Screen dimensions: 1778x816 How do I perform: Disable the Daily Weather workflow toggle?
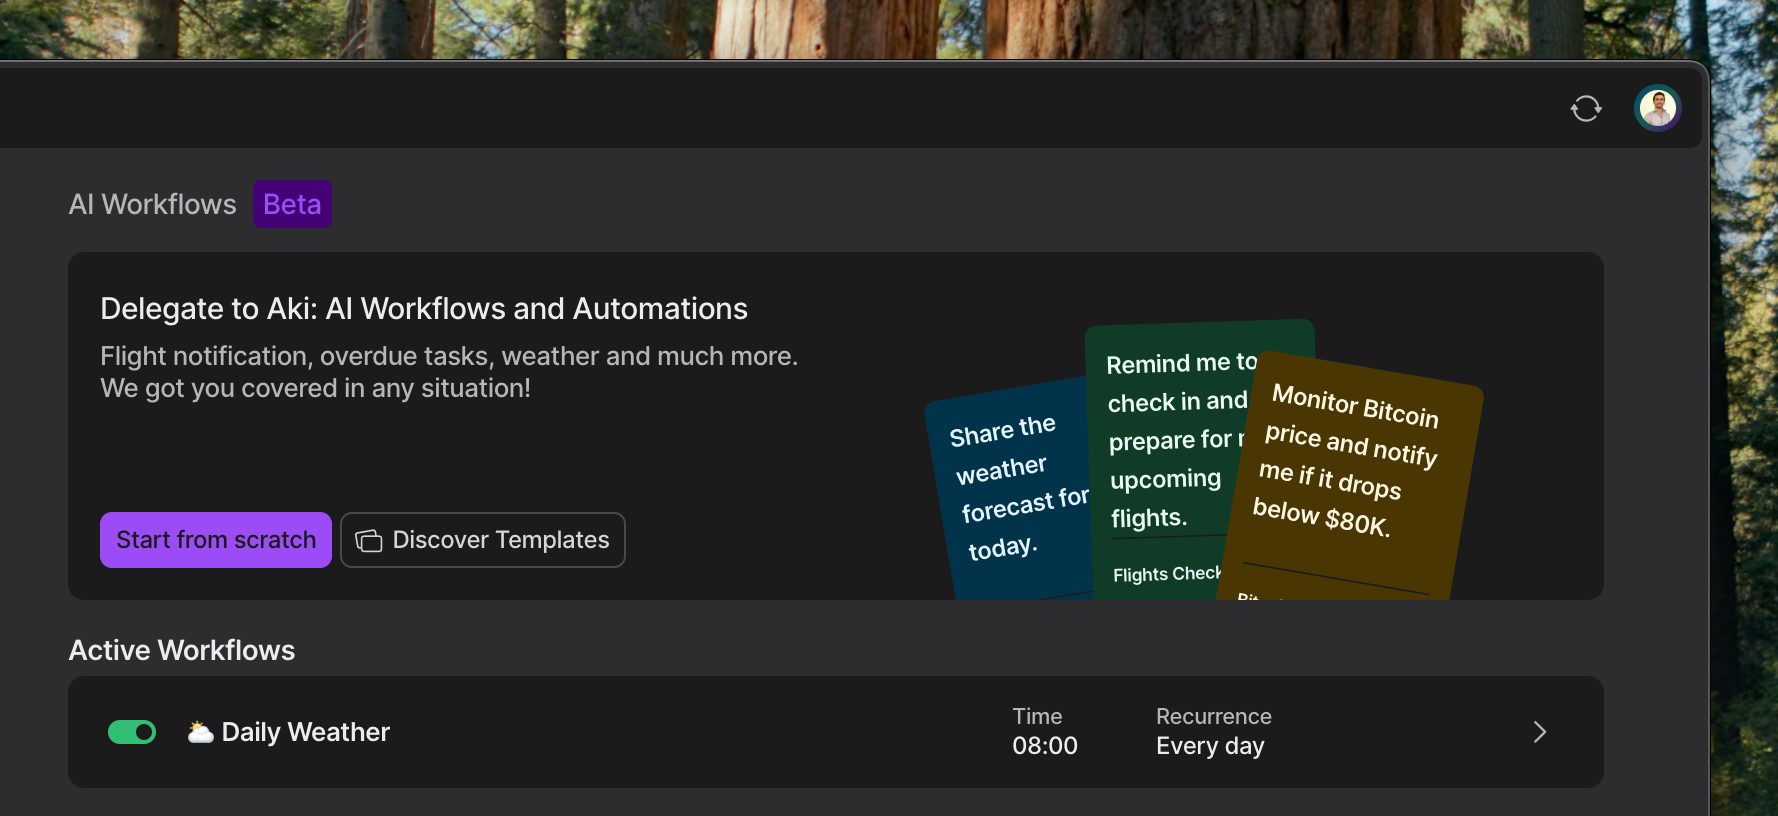tap(132, 732)
